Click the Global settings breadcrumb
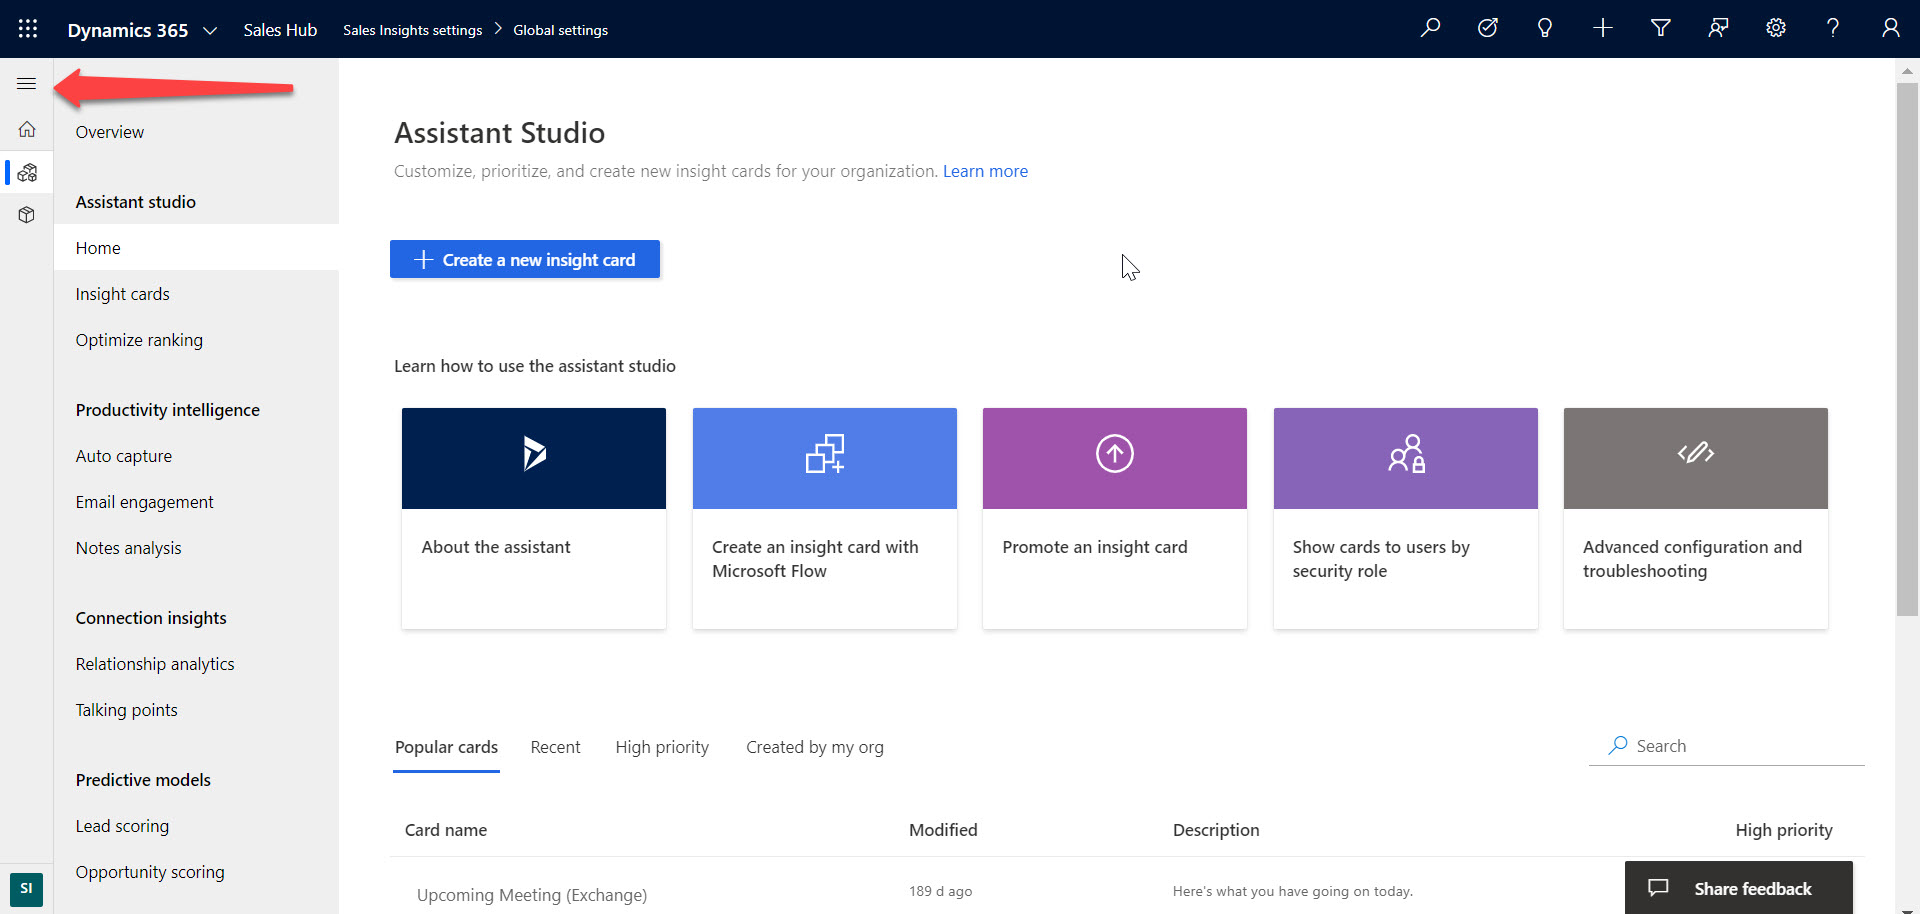1920x914 pixels. click(x=560, y=30)
